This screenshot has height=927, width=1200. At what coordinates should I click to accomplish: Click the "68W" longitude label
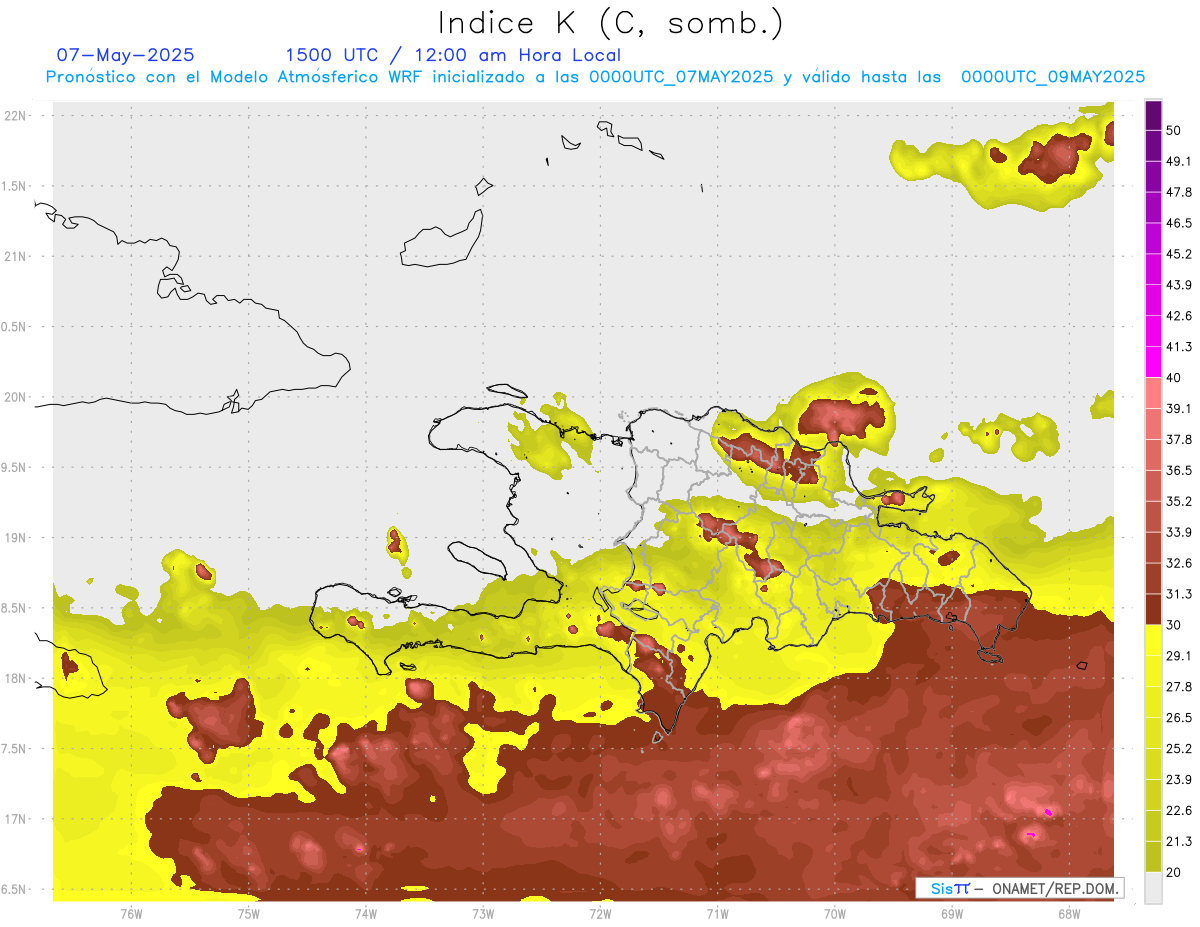pyautogui.click(x=1069, y=913)
